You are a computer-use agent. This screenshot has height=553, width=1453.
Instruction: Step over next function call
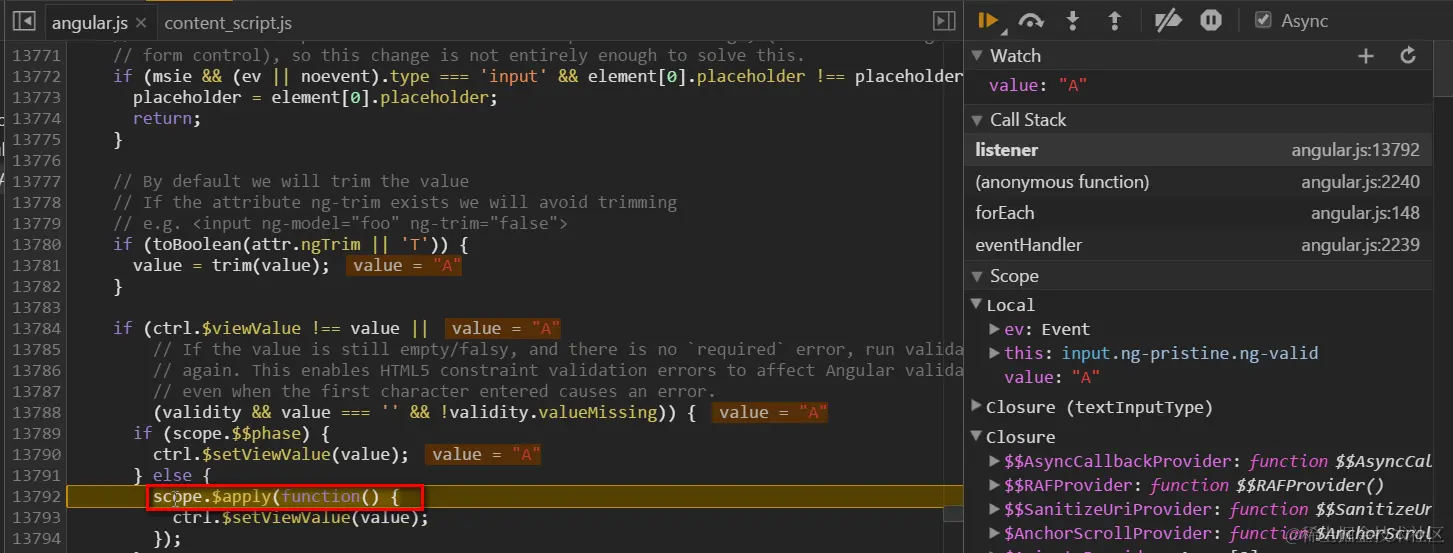pos(1031,21)
